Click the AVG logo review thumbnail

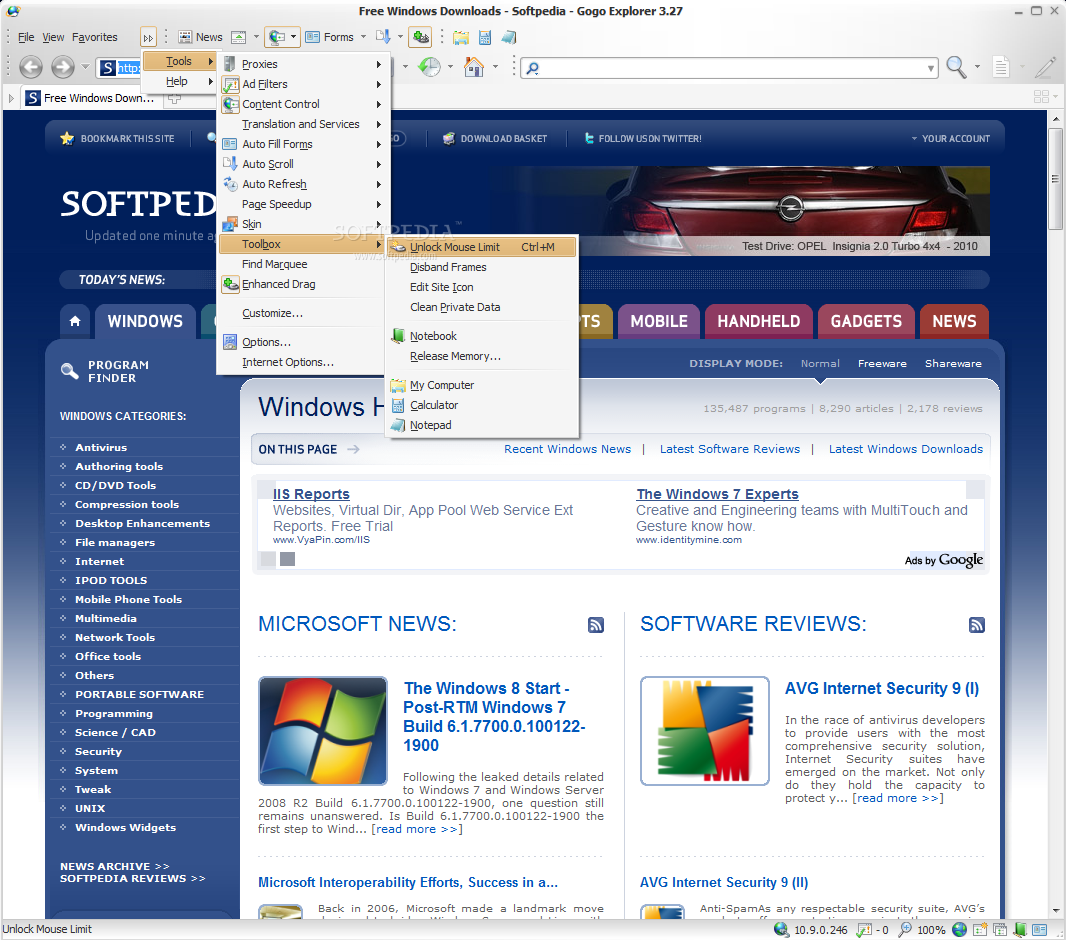click(704, 731)
